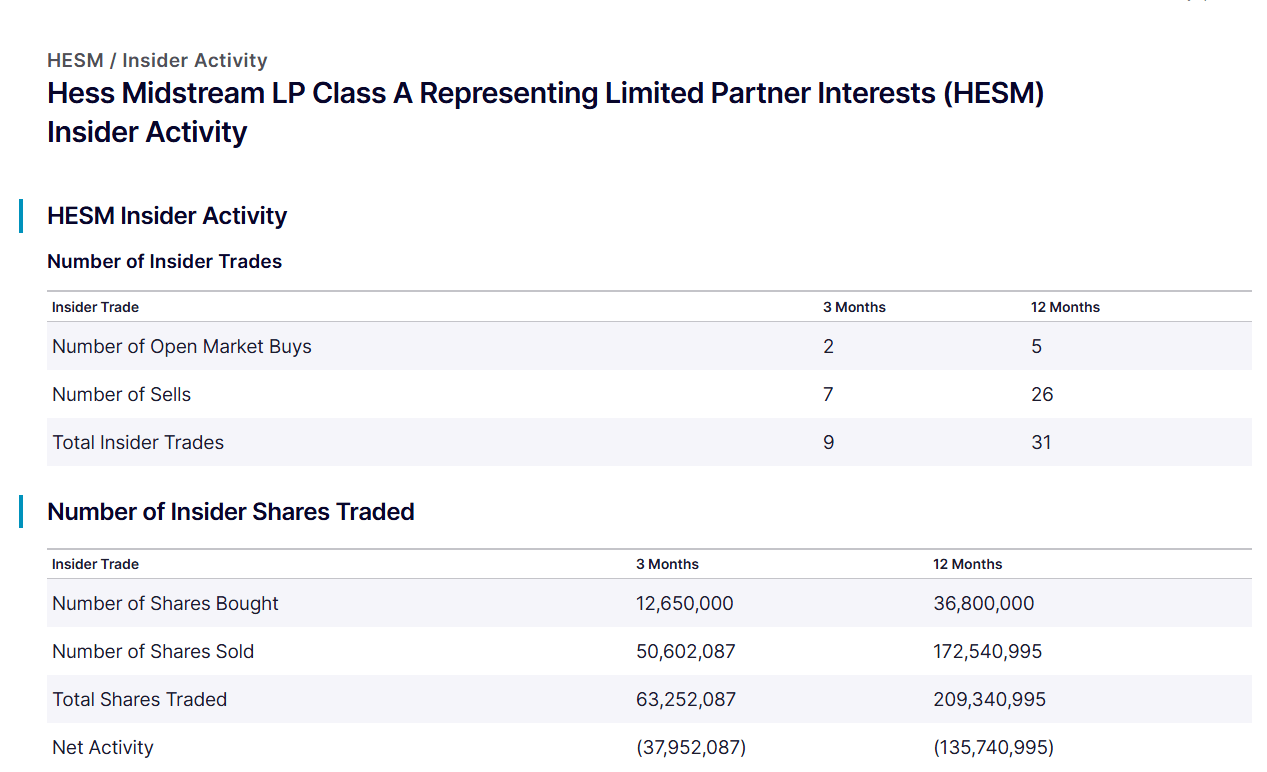Click the Number of Insider Trades subheading
The width and height of the screenshot is (1267, 772).
164,261
